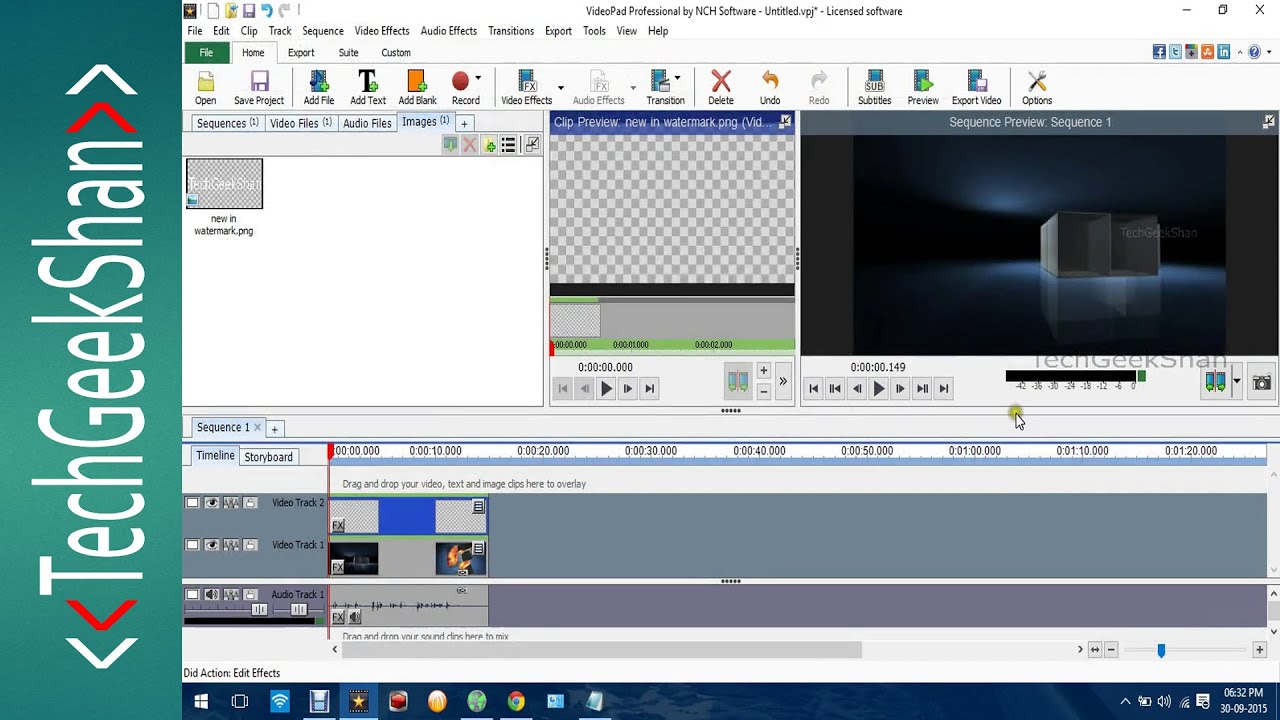This screenshot has width=1280, height=720.
Task: Click the timeline zoom slider handle
Action: pyautogui.click(x=1161, y=650)
